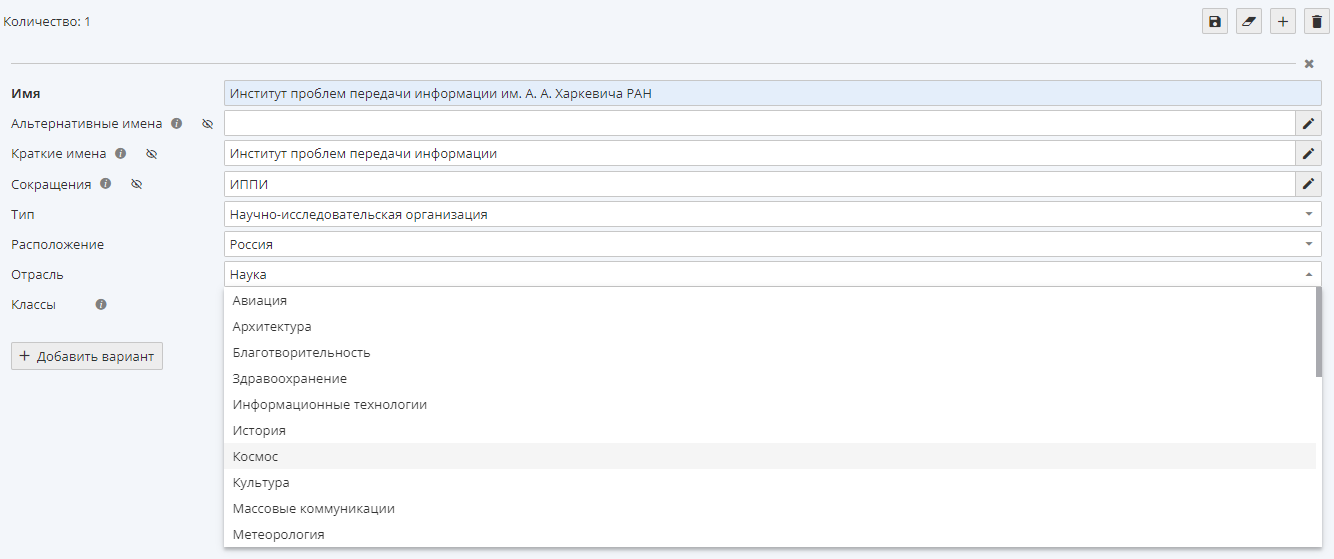Screen dimensions: 1334x559
Task: Pick Информационные технологии option
Action: pyautogui.click(x=770, y=404)
